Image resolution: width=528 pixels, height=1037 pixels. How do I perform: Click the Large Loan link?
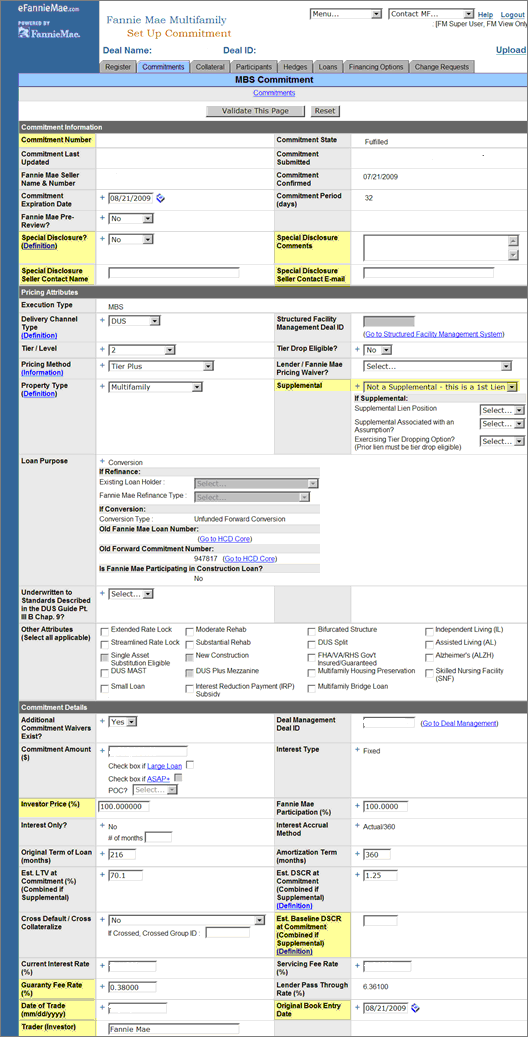point(164,766)
